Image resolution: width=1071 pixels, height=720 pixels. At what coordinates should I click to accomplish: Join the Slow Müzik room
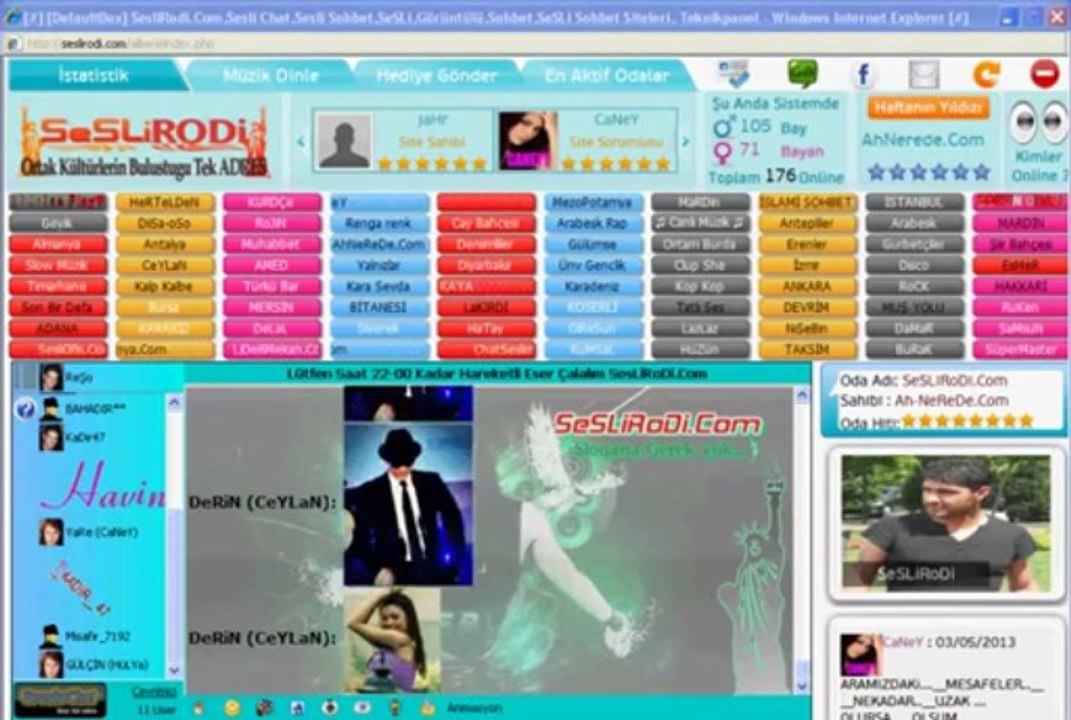tap(58, 265)
